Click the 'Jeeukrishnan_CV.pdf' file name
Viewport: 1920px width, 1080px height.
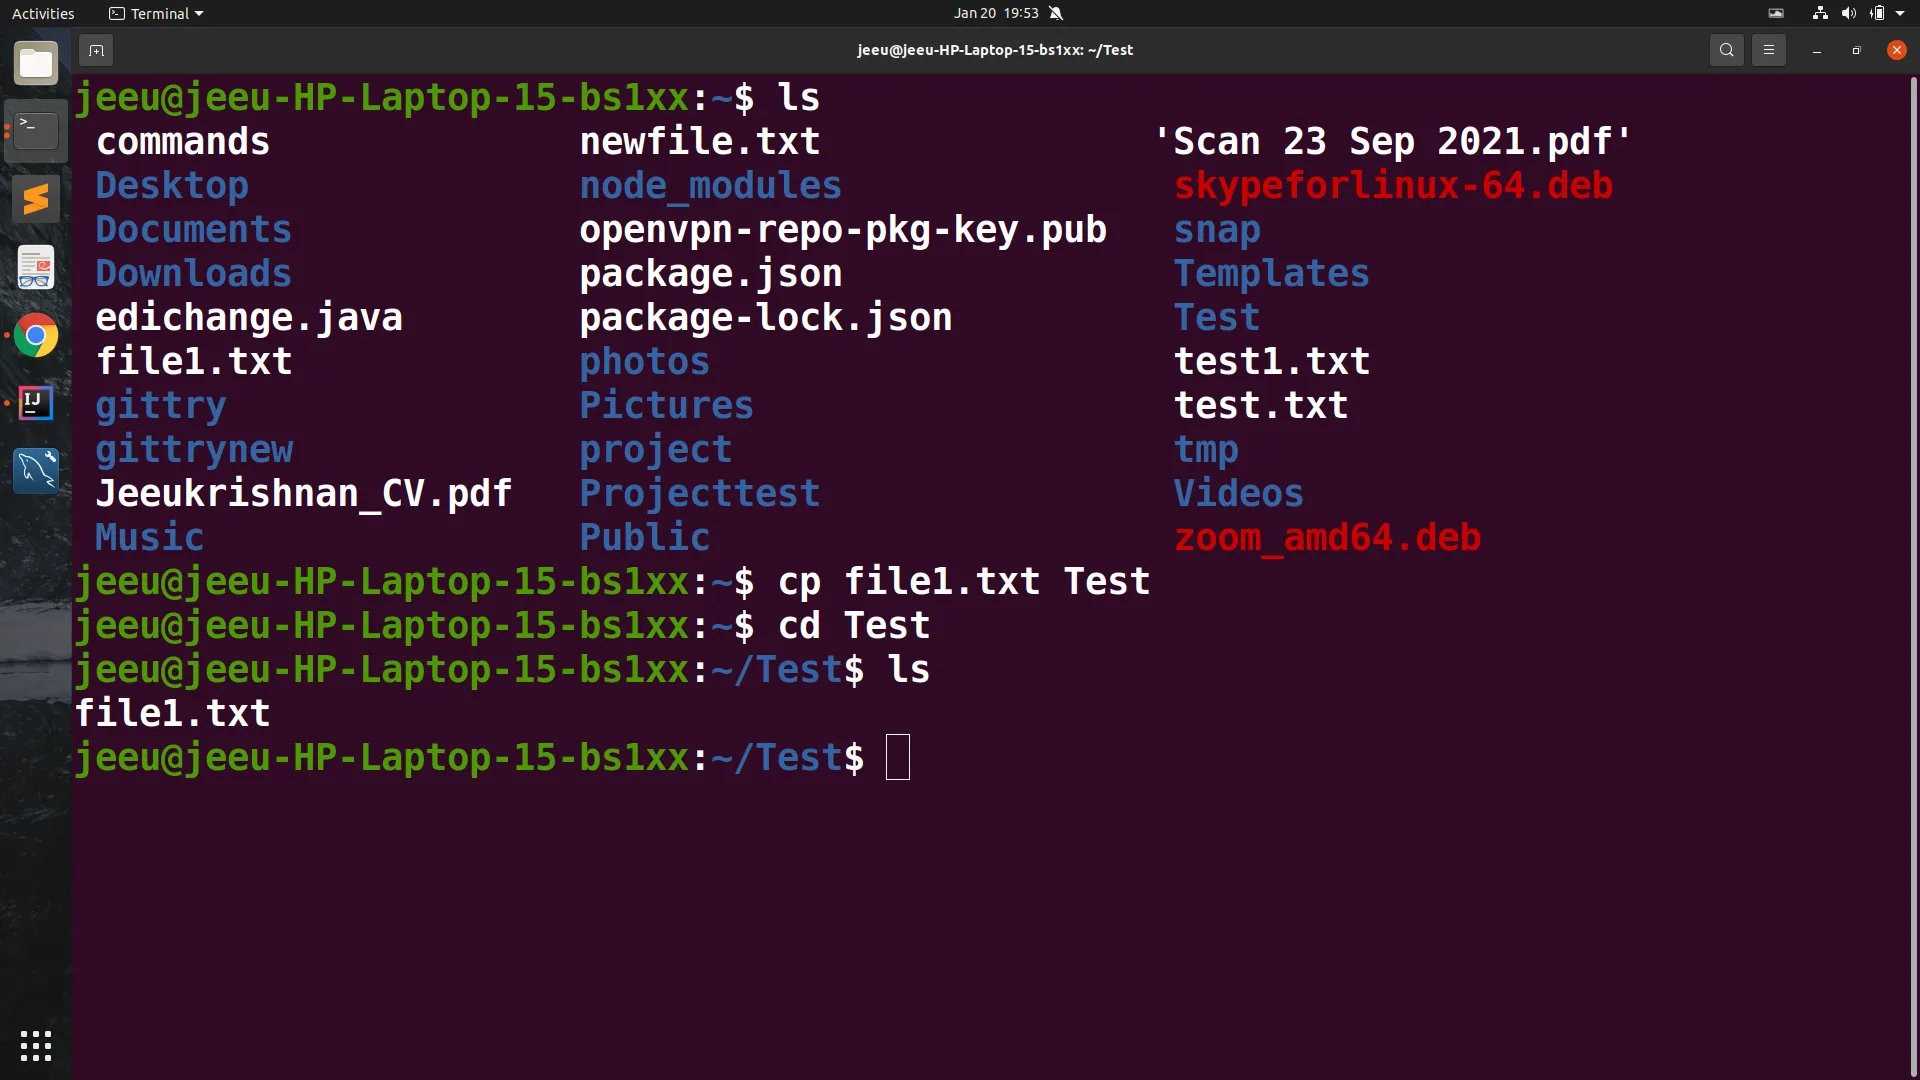304,493
